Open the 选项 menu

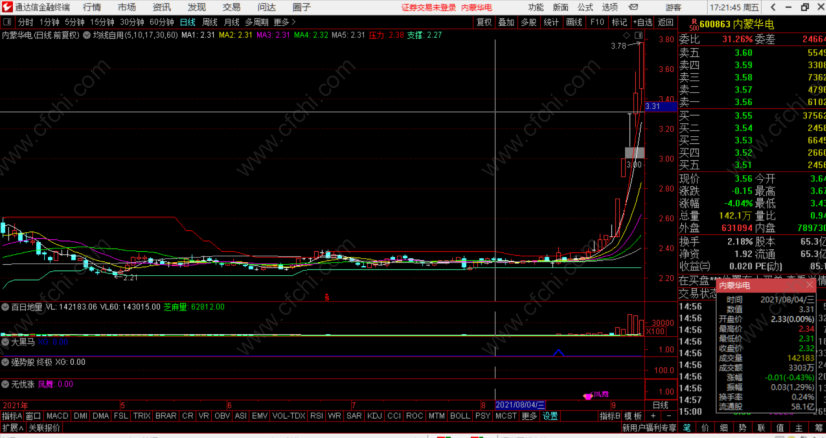coord(610,7)
